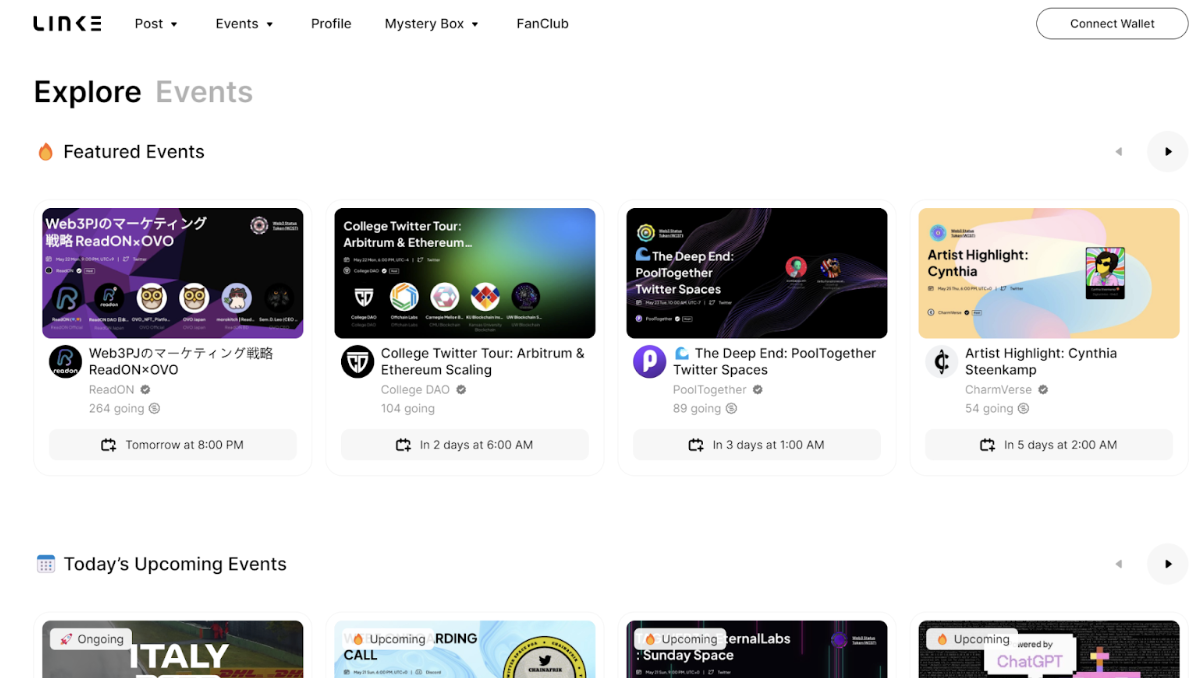
Task: Open Artist Highlight: Cynthia Steenkamp title
Action: point(1041,361)
